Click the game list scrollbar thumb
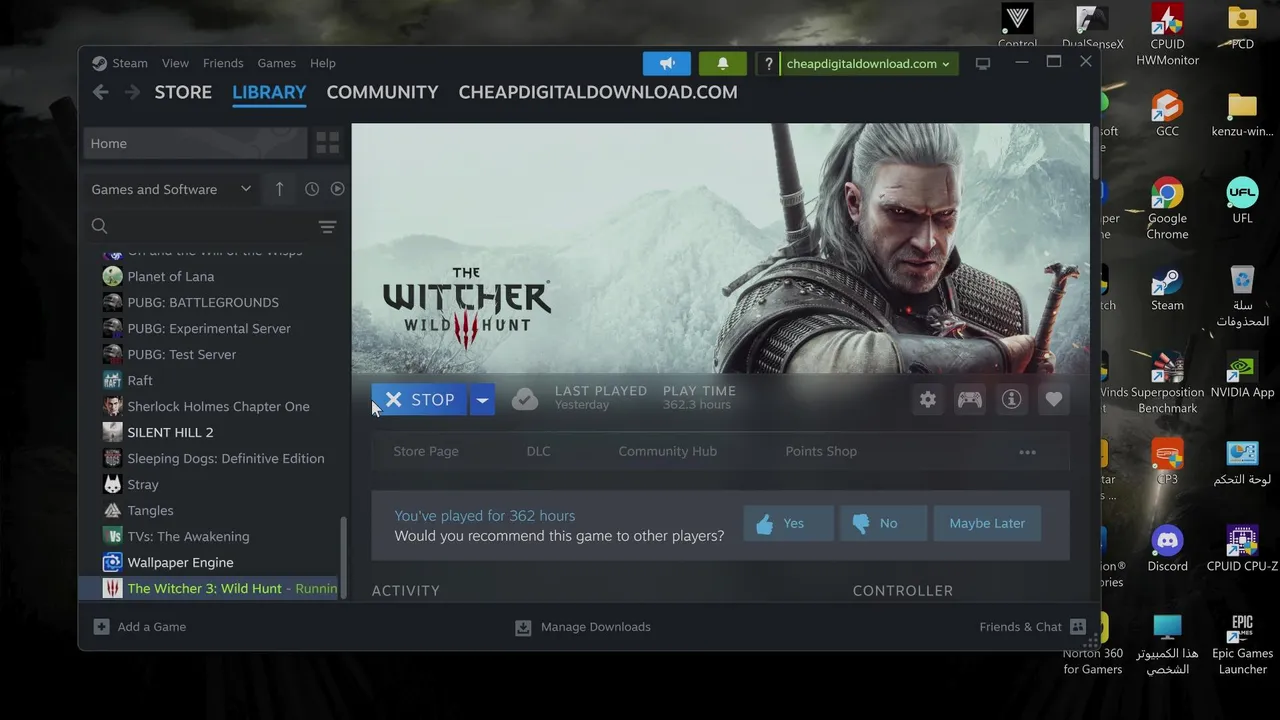 (x=345, y=557)
